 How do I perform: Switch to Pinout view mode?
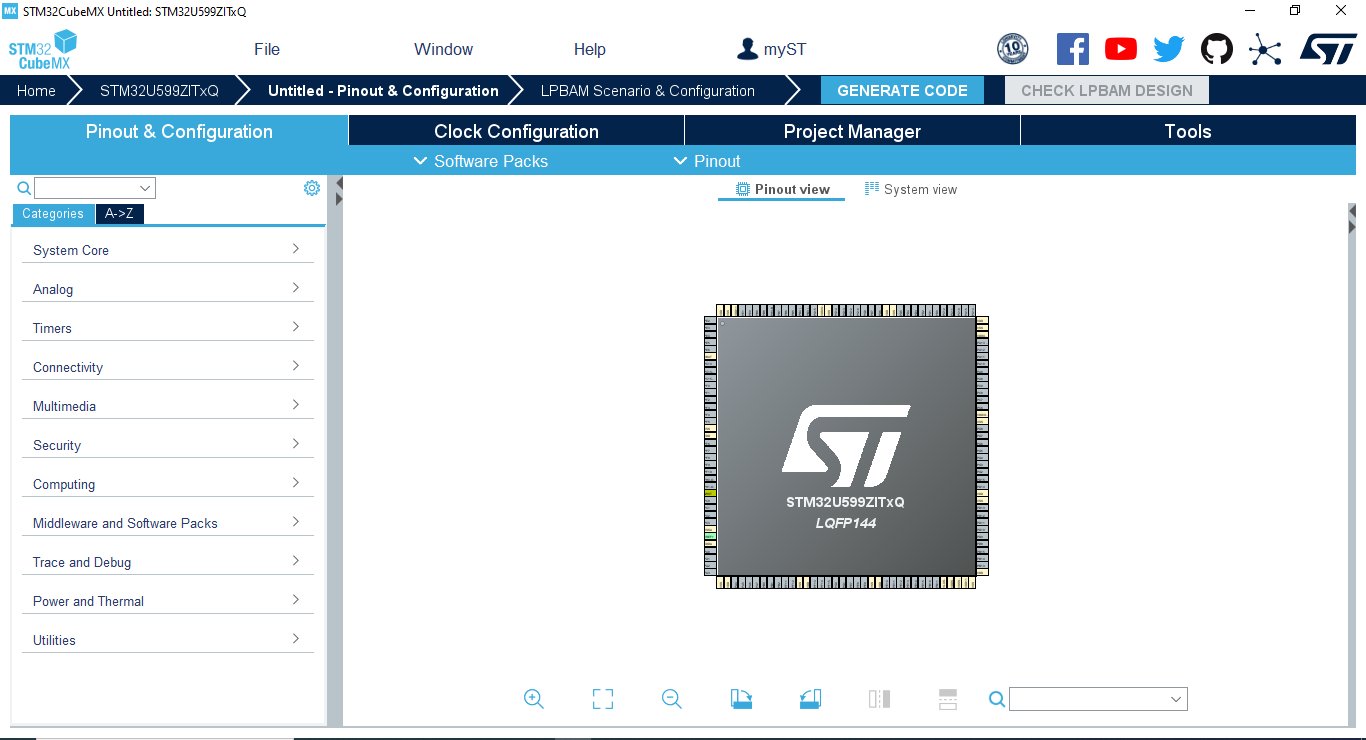[781, 189]
